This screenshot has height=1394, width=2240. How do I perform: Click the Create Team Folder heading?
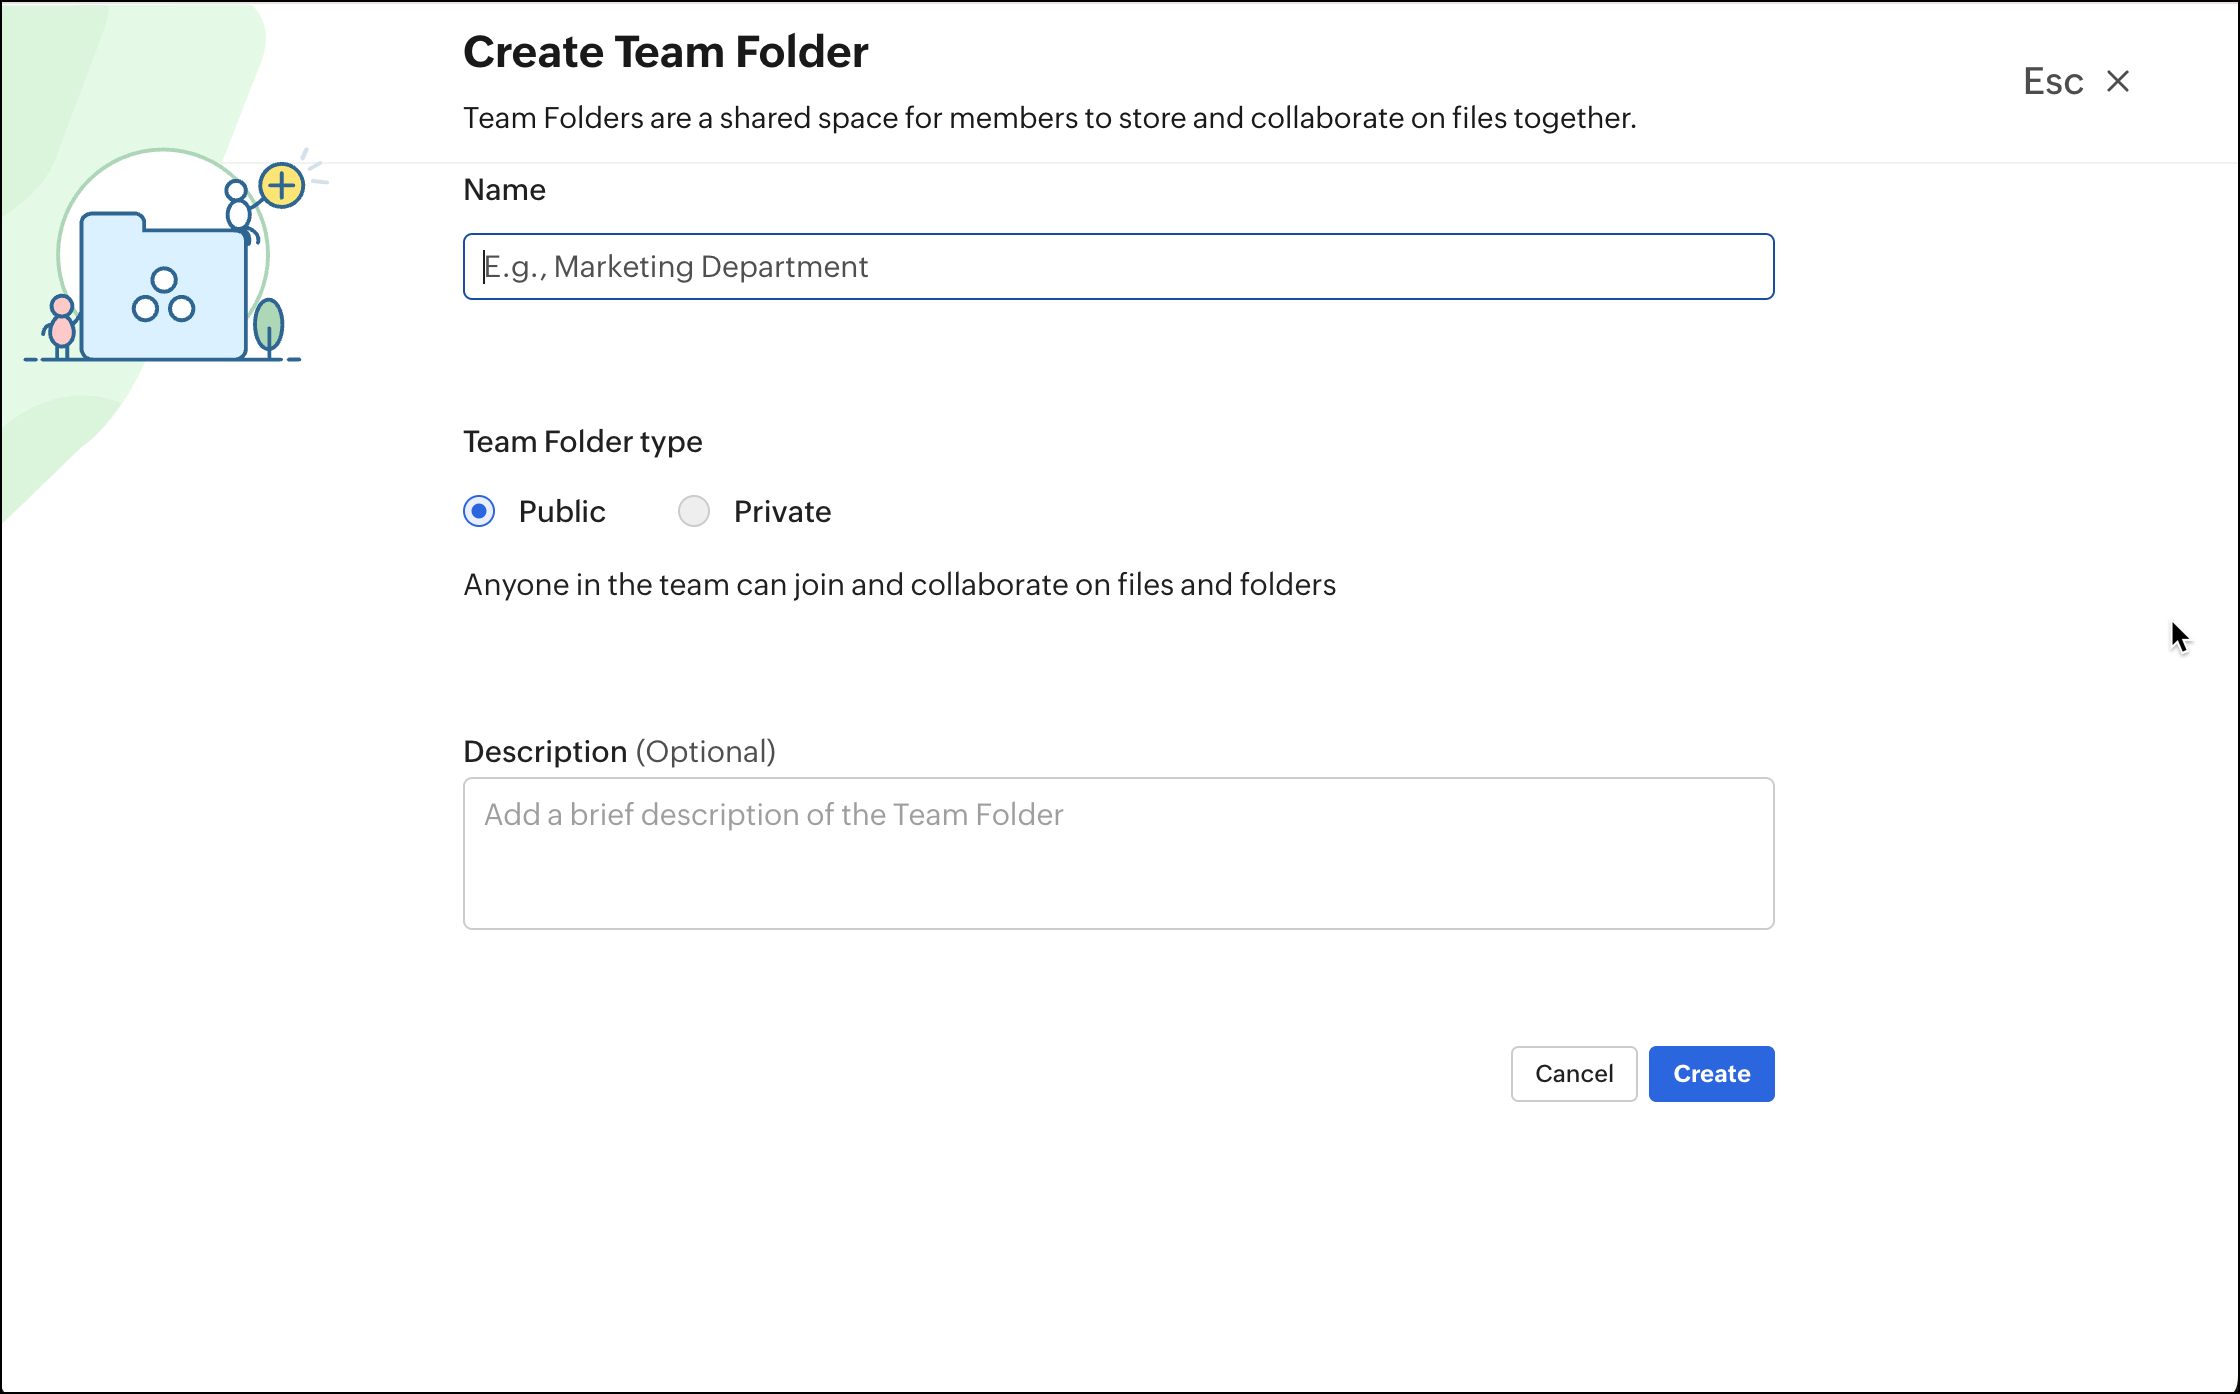point(665,52)
